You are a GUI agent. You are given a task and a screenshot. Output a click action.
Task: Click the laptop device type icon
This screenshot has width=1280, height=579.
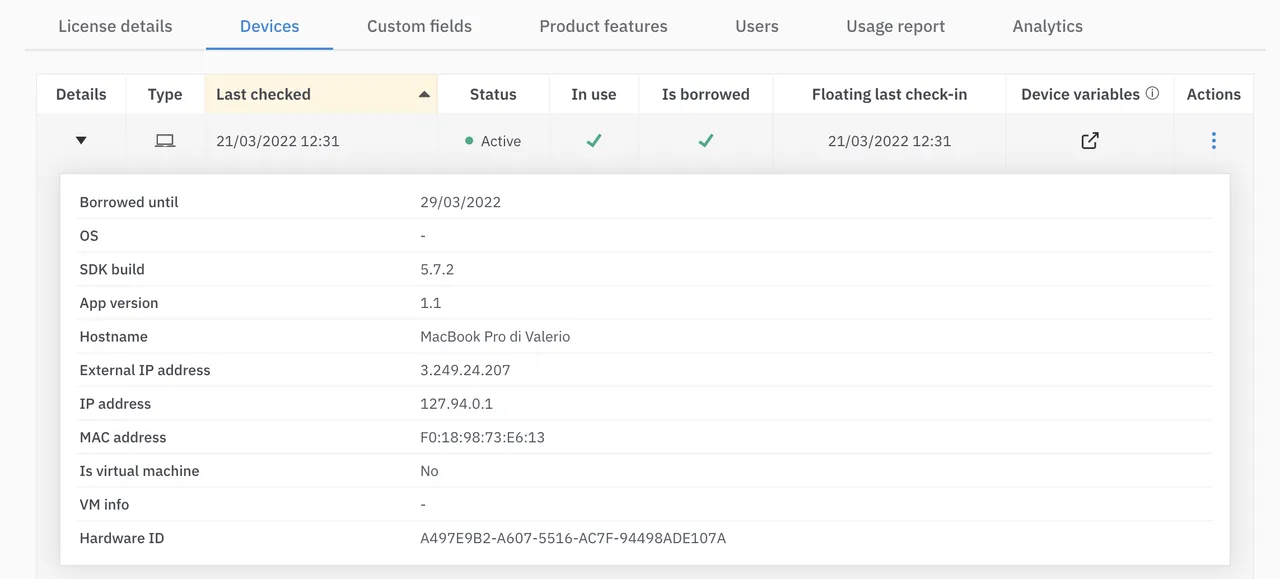click(x=164, y=140)
